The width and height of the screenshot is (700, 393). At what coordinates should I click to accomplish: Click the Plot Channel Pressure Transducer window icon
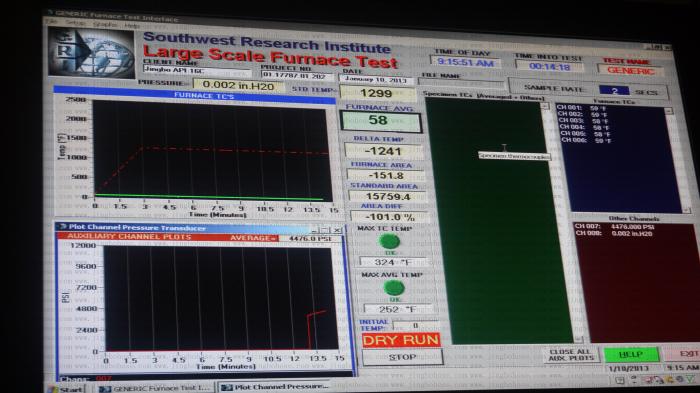click(x=63, y=226)
